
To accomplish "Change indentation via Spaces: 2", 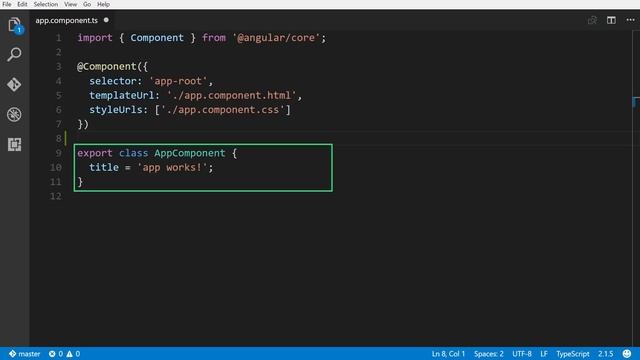I will [489, 354].
